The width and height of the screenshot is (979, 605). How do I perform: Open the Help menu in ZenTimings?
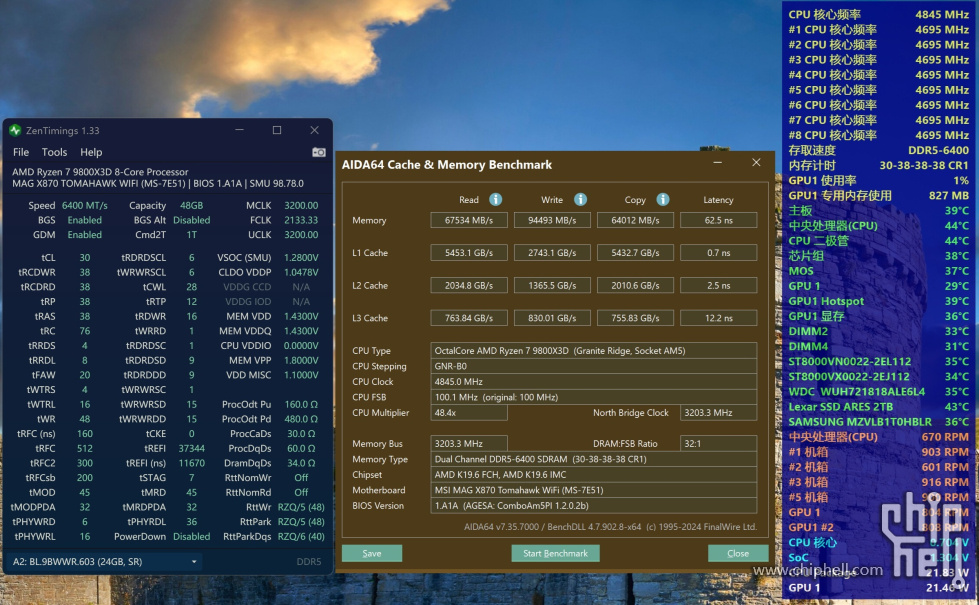click(x=91, y=152)
